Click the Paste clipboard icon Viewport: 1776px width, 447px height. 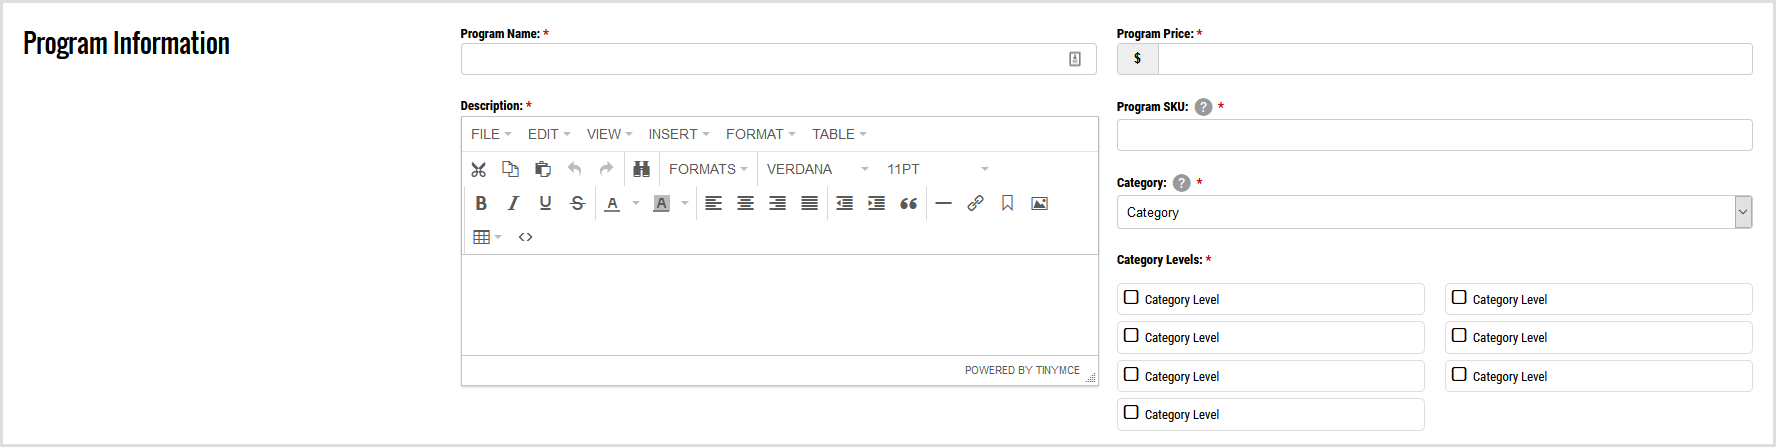543,169
